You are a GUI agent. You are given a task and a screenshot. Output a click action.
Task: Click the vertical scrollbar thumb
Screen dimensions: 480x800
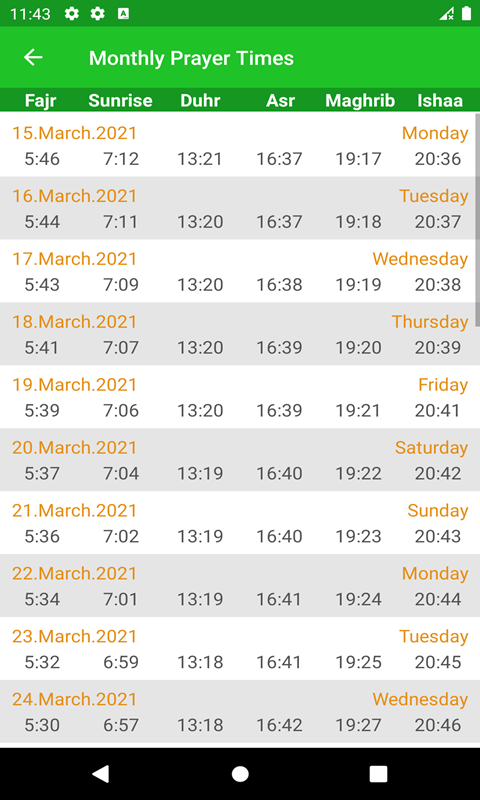pos(477,219)
